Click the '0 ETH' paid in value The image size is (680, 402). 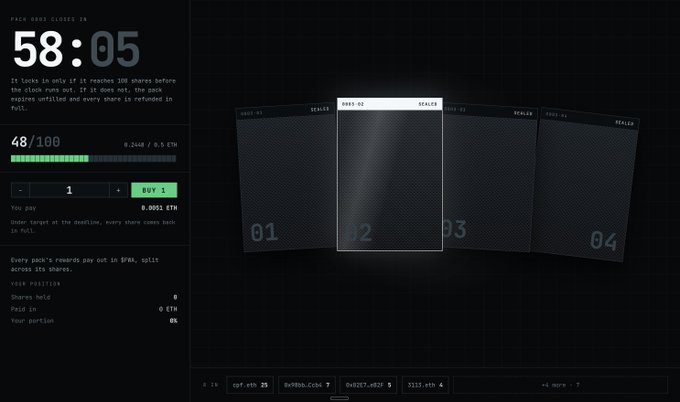coord(168,309)
